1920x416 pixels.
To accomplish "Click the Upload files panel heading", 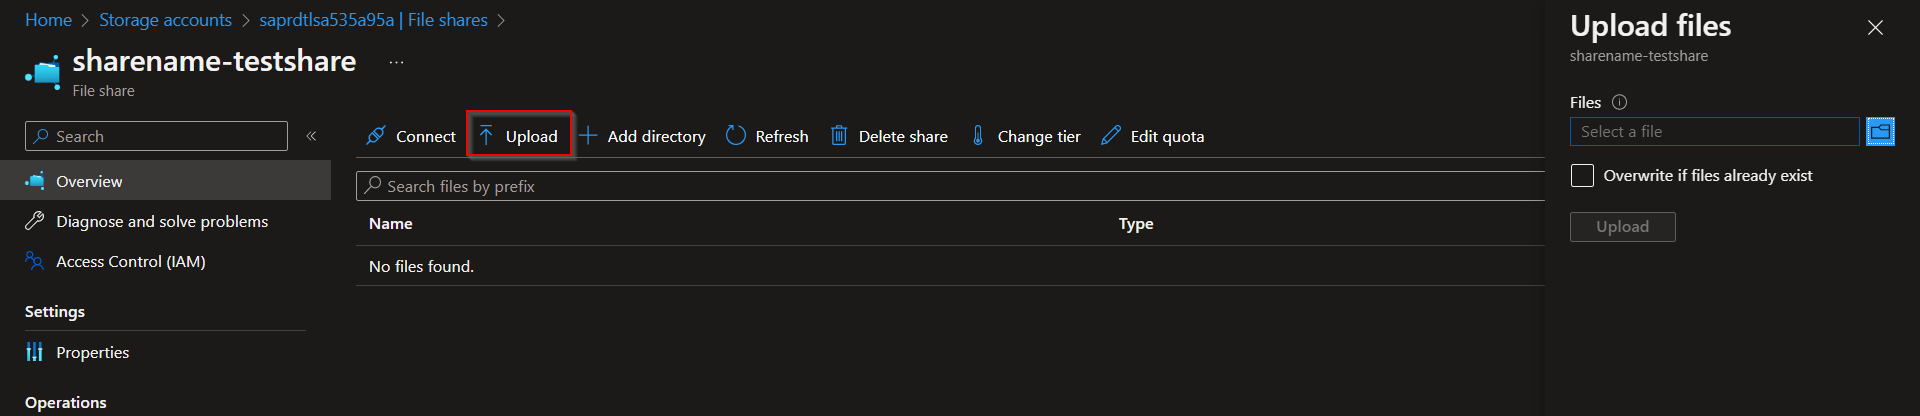I will (x=1651, y=26).
